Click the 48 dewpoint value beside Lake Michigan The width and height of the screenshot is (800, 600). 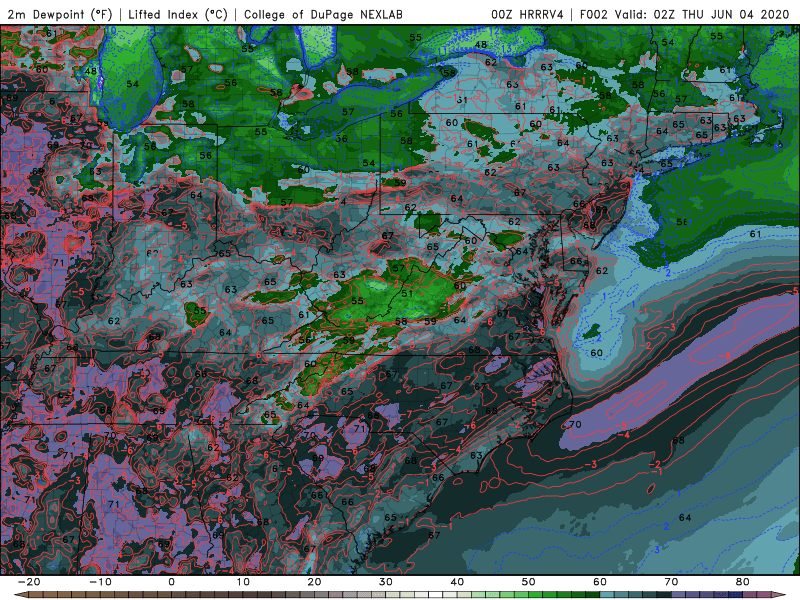[91, 71]
